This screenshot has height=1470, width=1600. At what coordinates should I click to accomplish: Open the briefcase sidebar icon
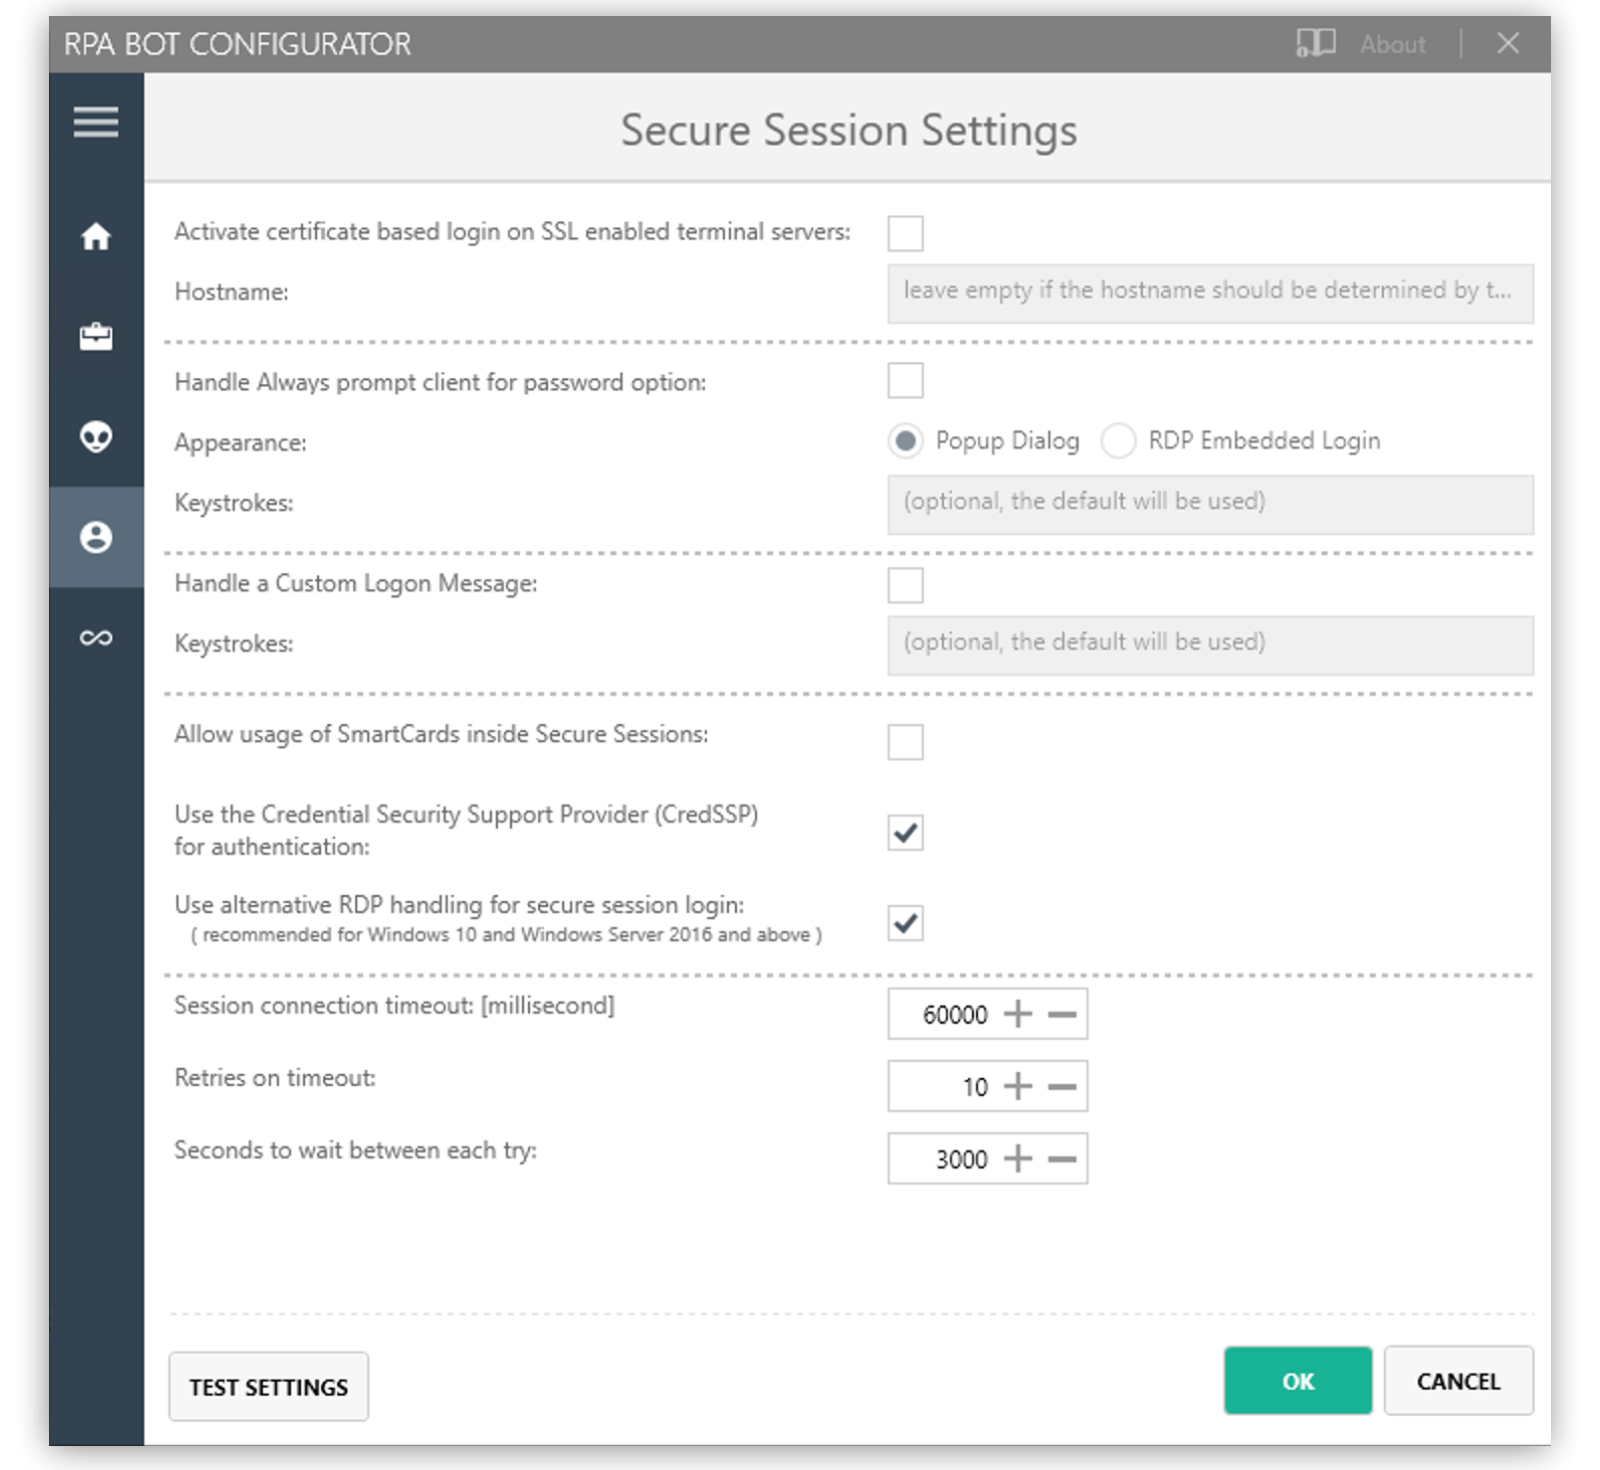[x=95, y=337]
